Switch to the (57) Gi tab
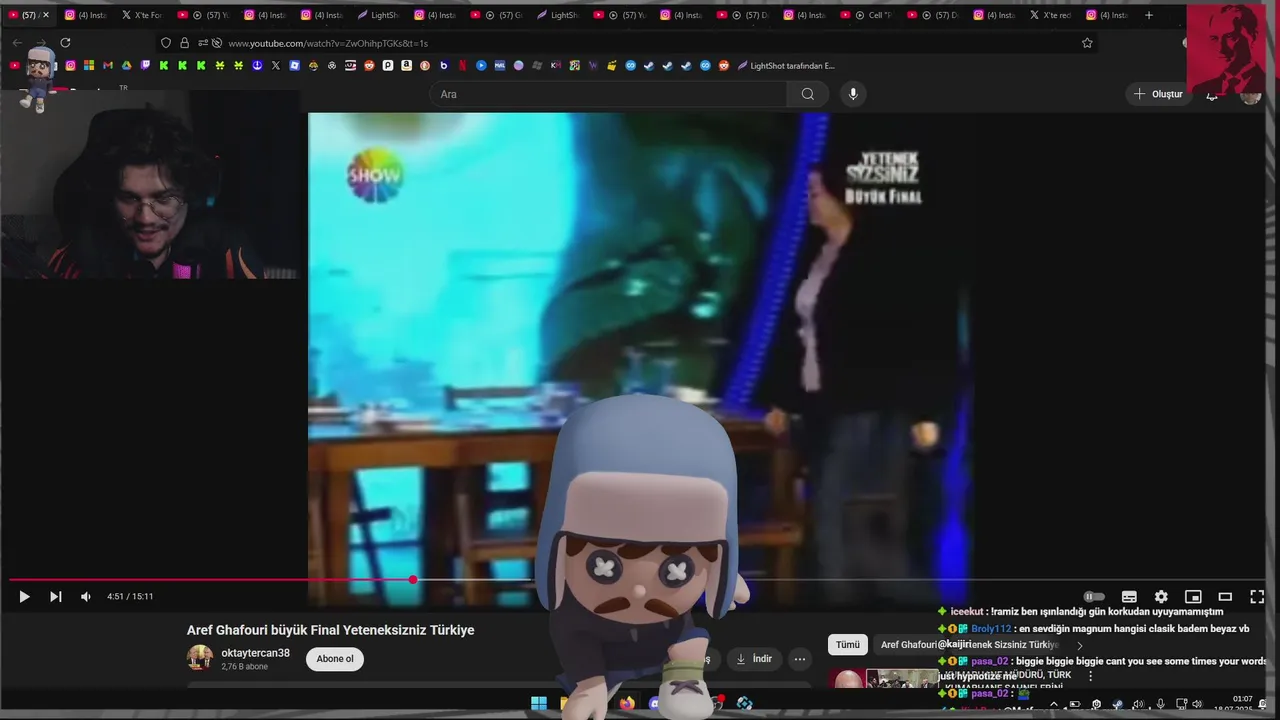The image size is (1280, 720). tap(497, 15)
